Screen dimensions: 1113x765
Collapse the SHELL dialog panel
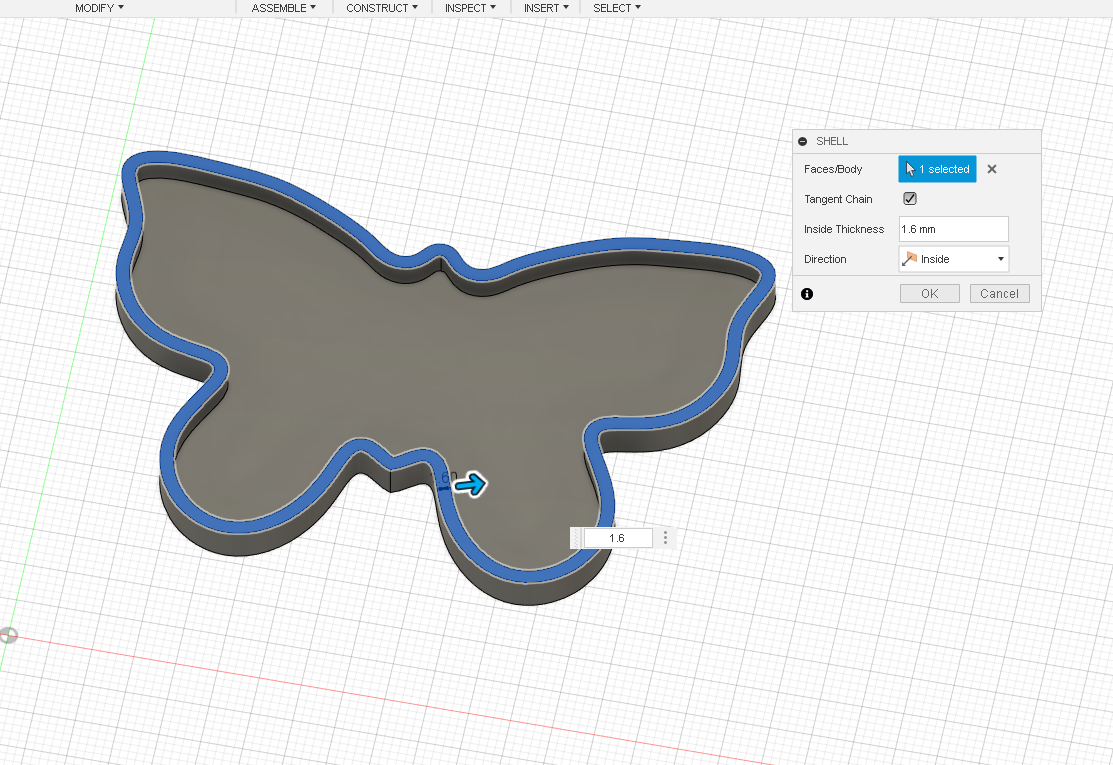click(803, 141)
